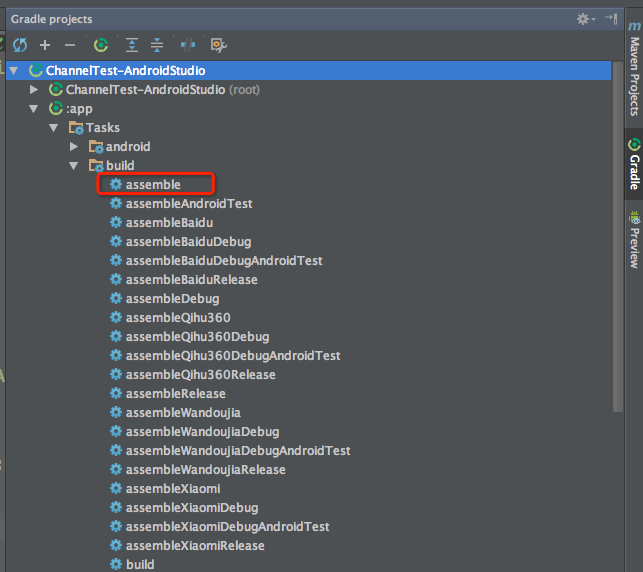Screen dimensions: 643x572
Task: Toggle offline mode toolbar icon
Action: pos(188,45)
